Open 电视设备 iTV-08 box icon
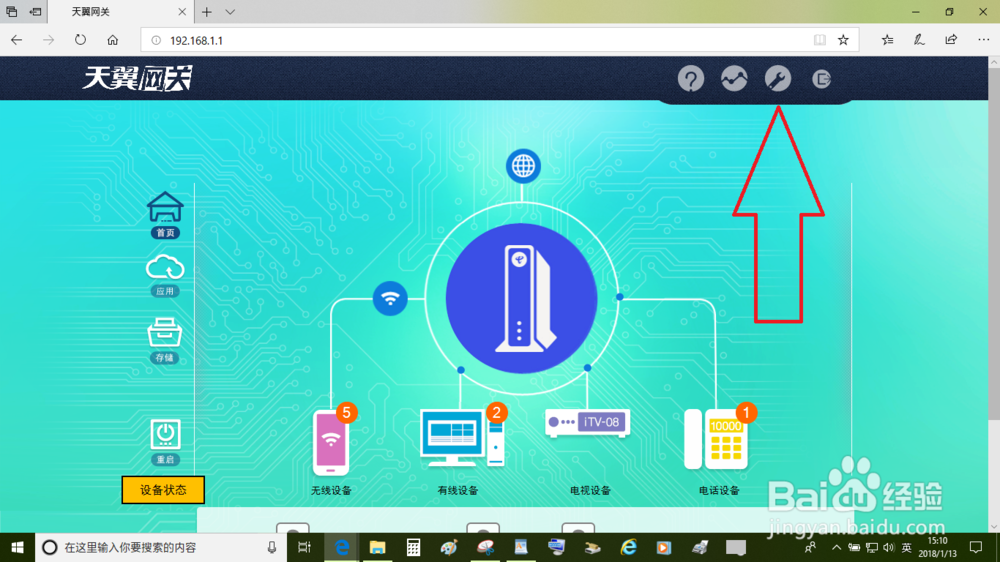 tap(588, 423)
